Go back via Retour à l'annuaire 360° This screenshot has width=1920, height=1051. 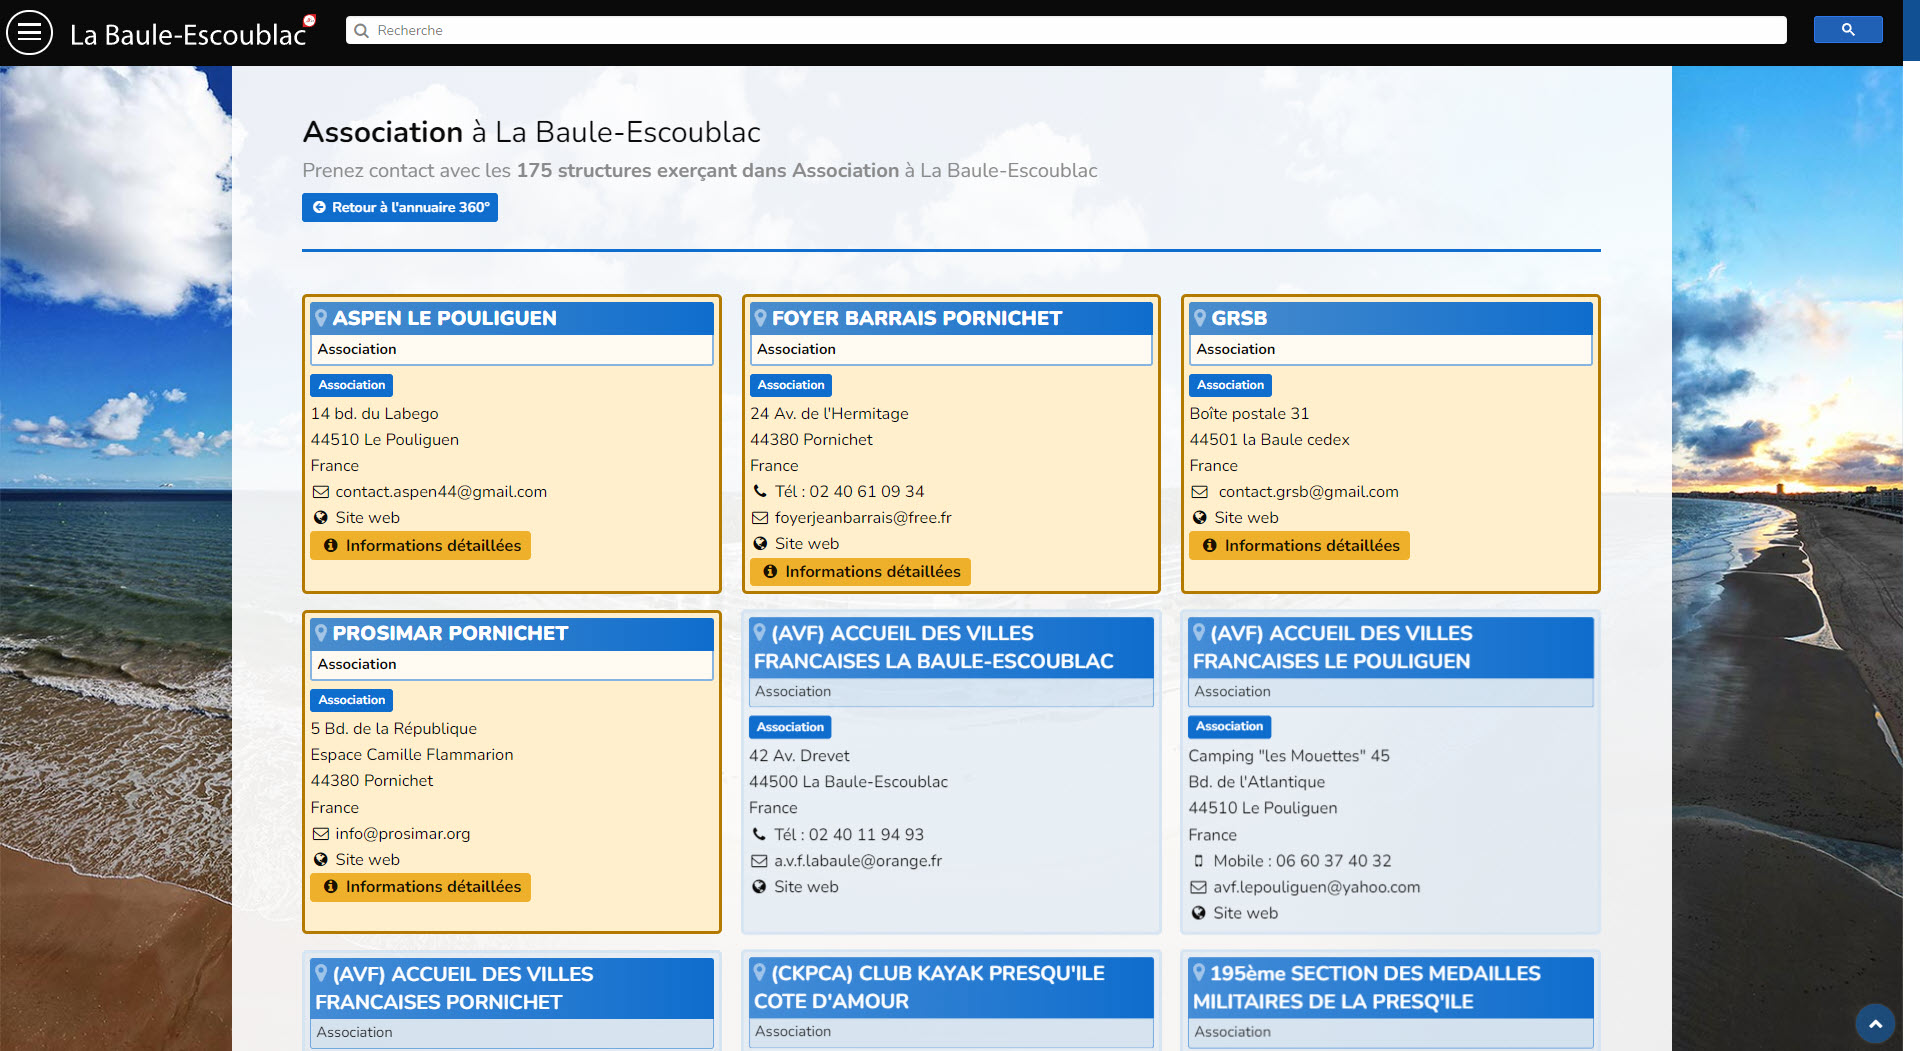[x=400, y=207]
